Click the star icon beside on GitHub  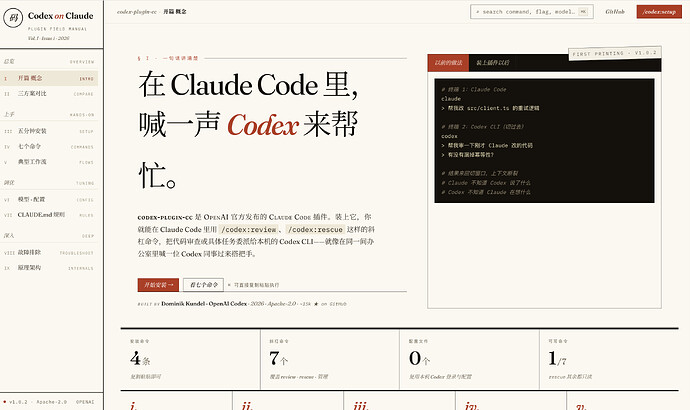pos(316,304)
